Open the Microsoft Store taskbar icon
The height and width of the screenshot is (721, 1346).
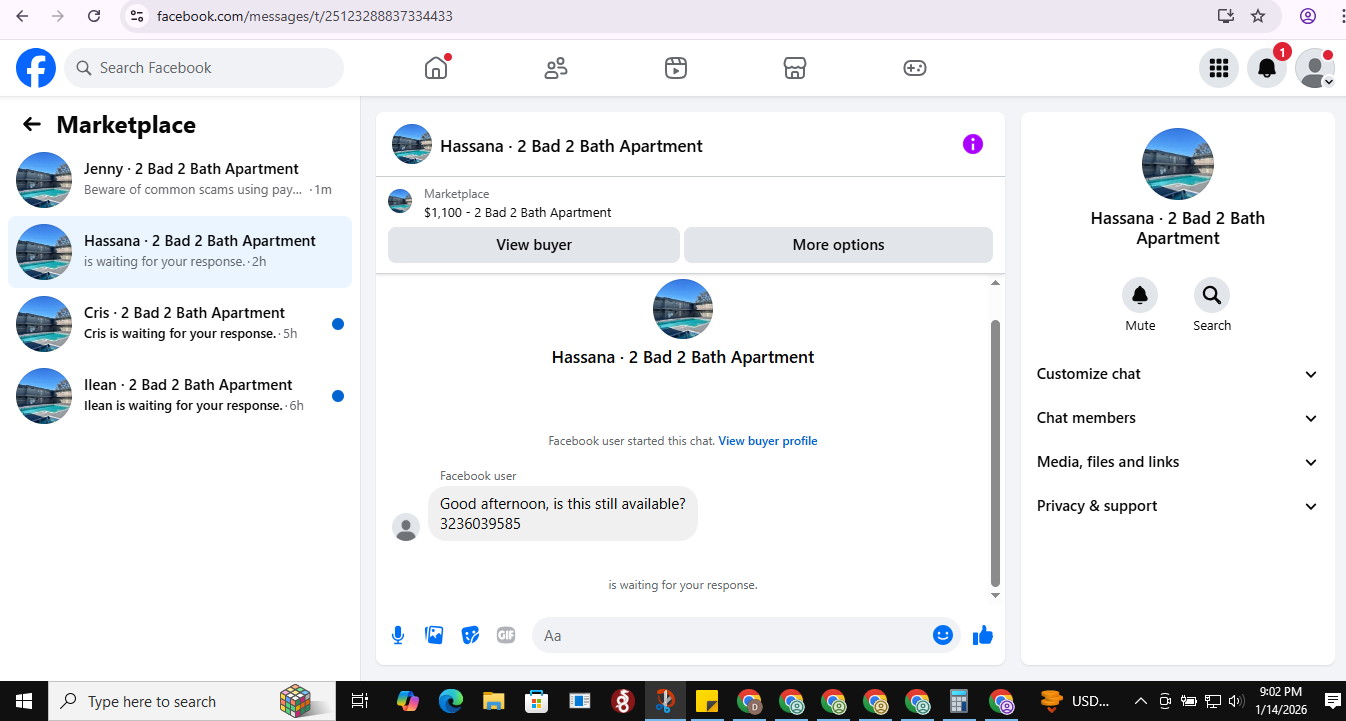tap(537, 701)
